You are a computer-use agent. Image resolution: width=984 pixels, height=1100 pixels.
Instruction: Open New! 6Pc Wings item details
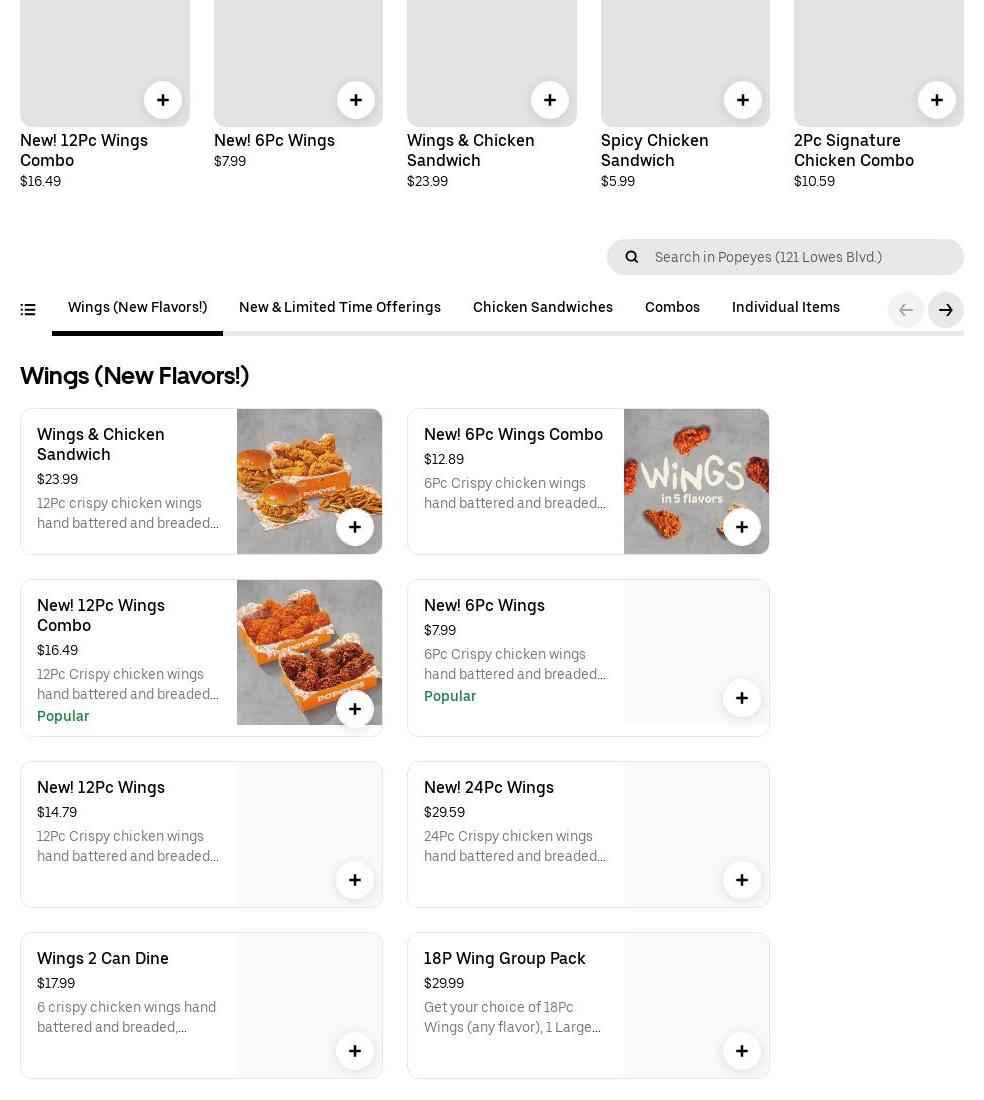point(484,605)
